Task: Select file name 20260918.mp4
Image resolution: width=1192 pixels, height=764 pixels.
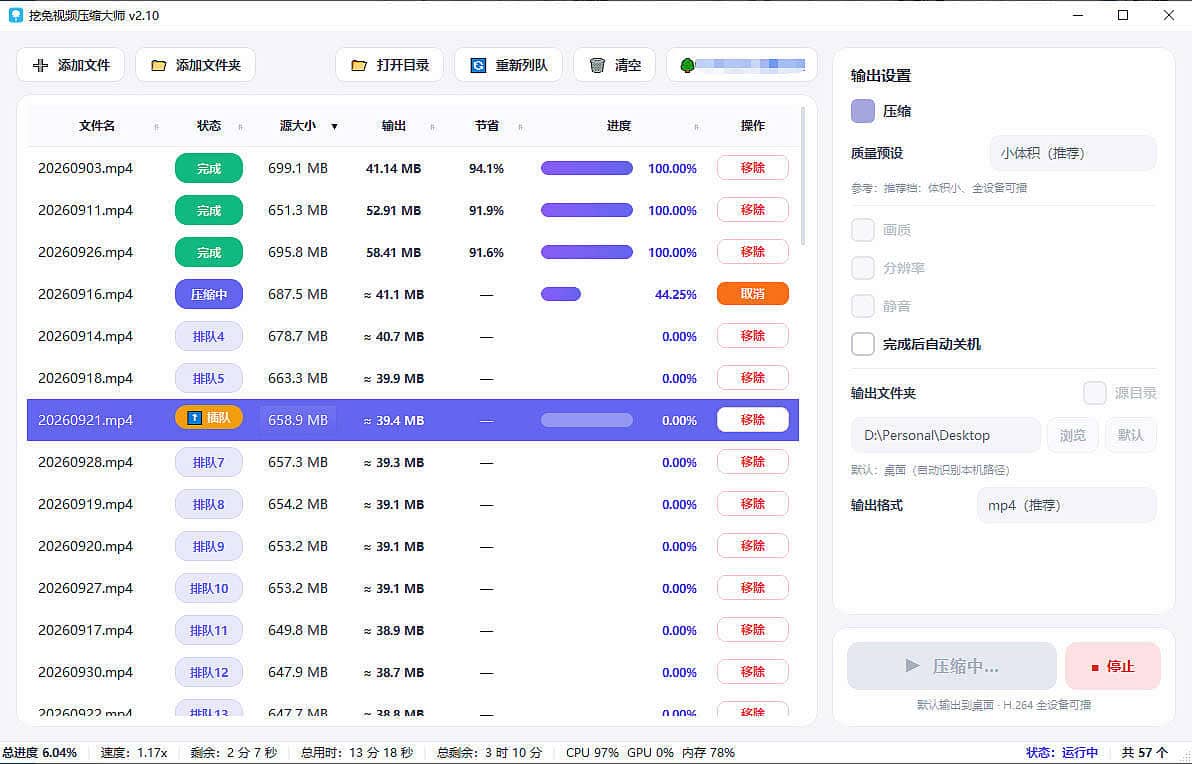Action: click(x=85, y=378)
